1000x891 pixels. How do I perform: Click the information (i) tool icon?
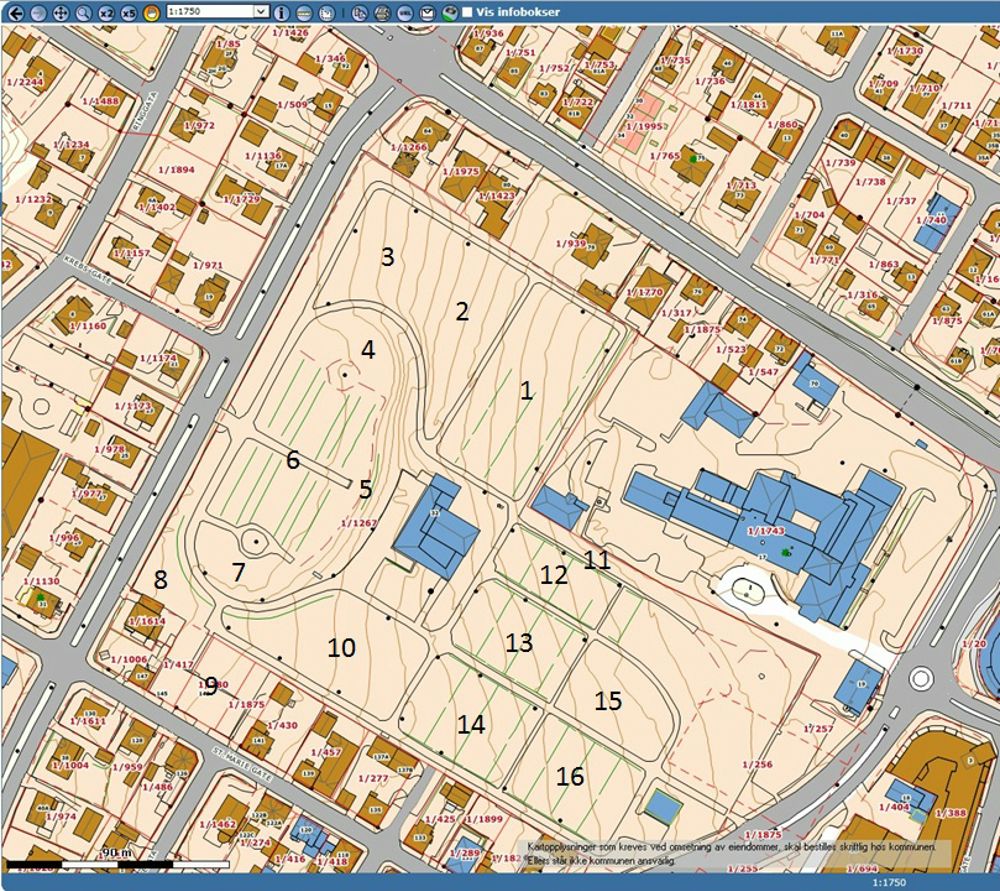[x=281, y=12]
